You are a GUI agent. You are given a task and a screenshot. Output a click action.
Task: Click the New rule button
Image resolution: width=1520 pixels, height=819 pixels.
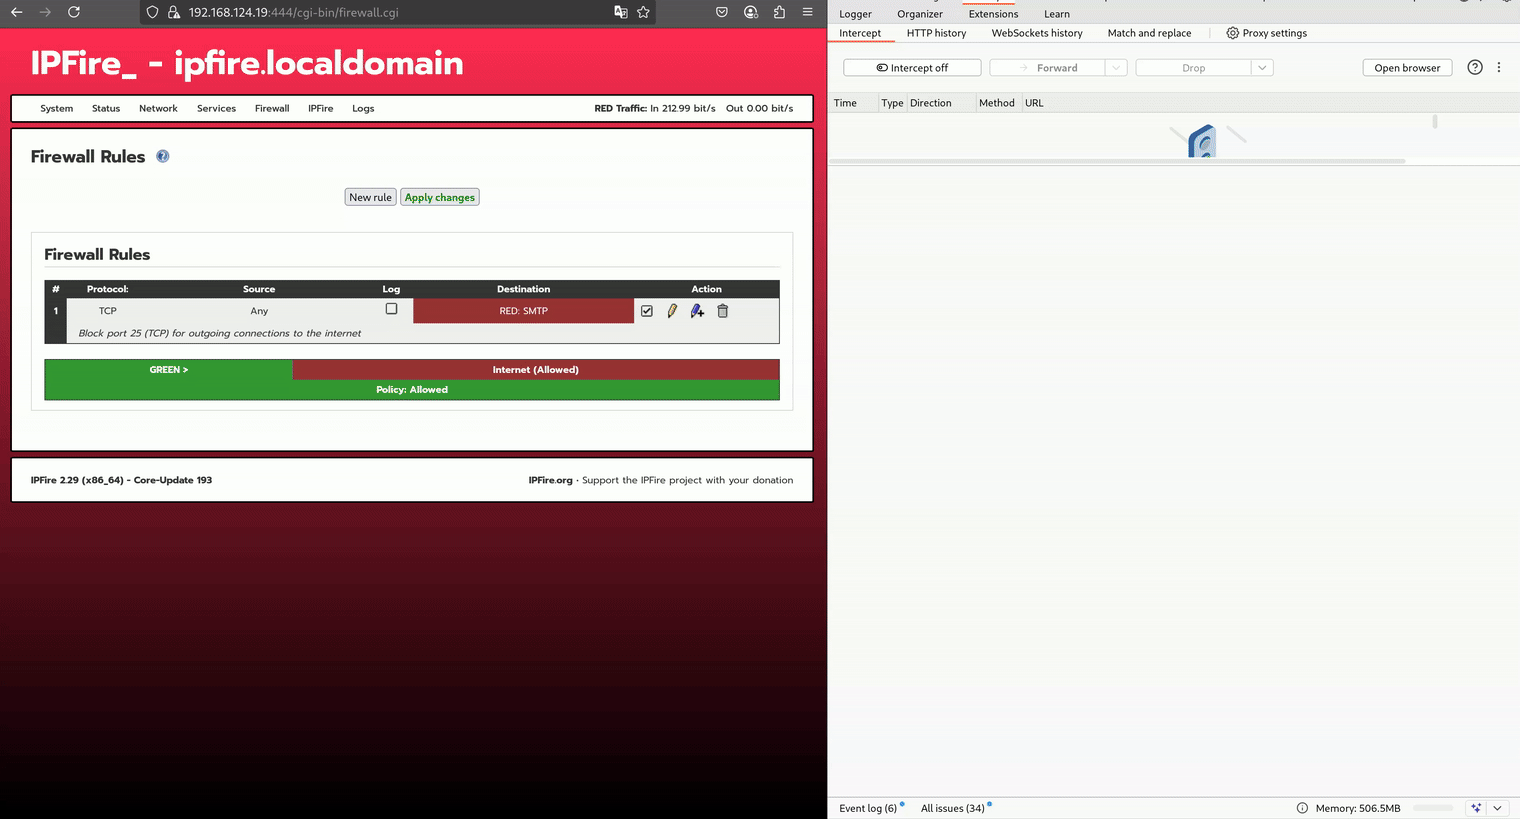(370, 197)
